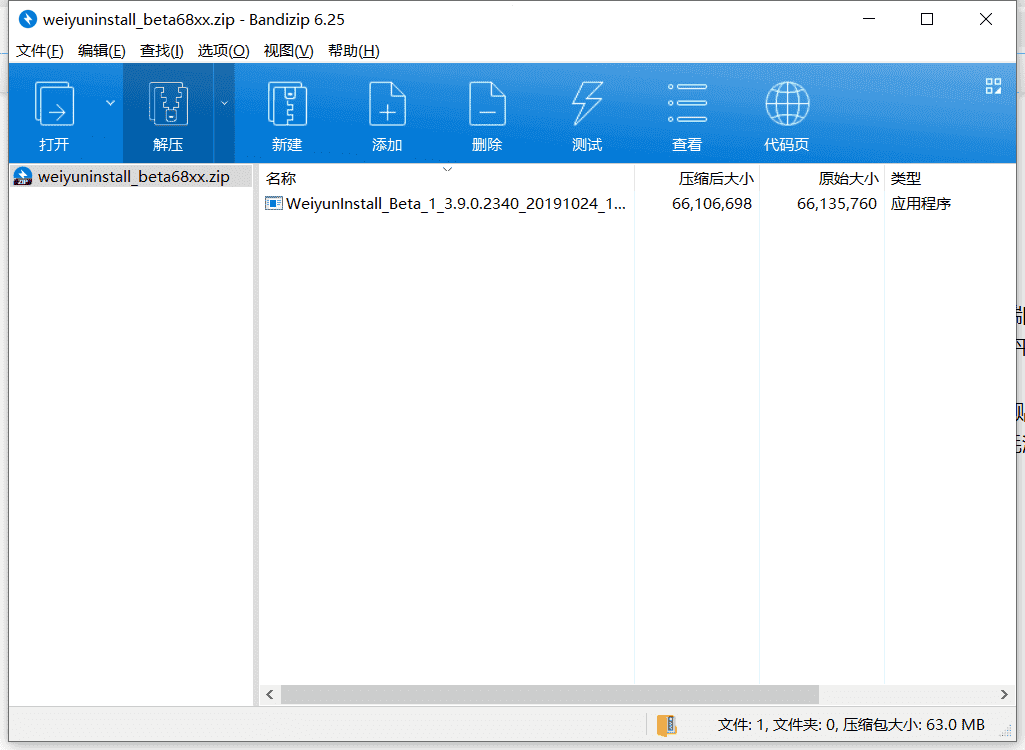
Task: Click the 测试 (Test archive) lightning icon
Action: tap(587, 103)
